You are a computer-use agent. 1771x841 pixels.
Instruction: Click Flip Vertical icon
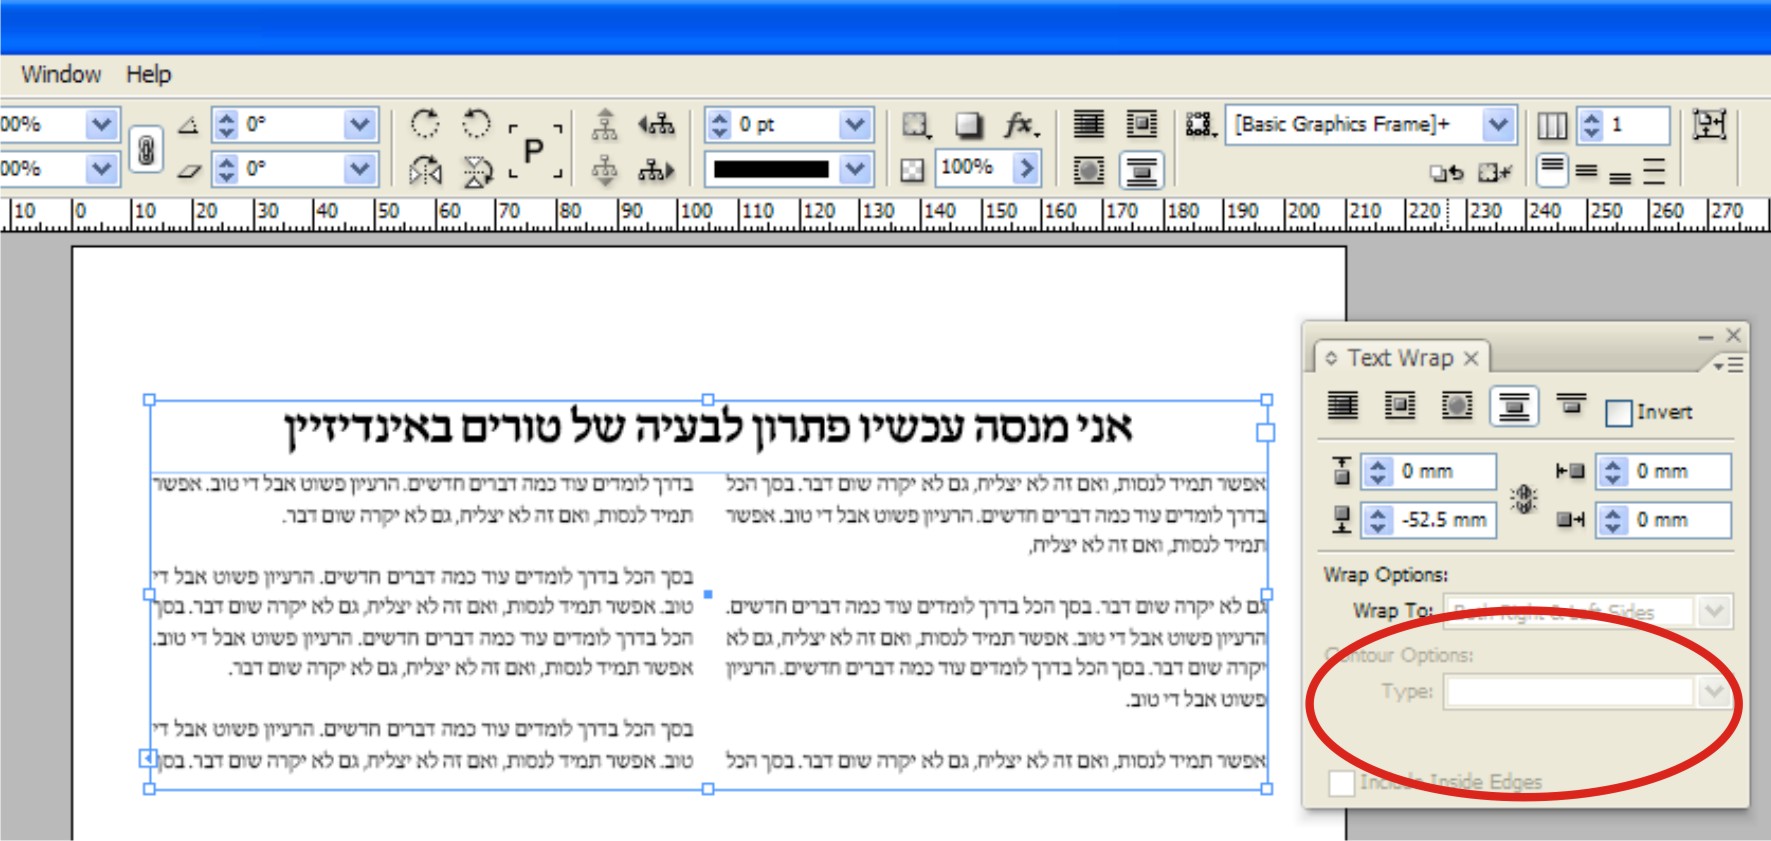[x=477, y=171]
